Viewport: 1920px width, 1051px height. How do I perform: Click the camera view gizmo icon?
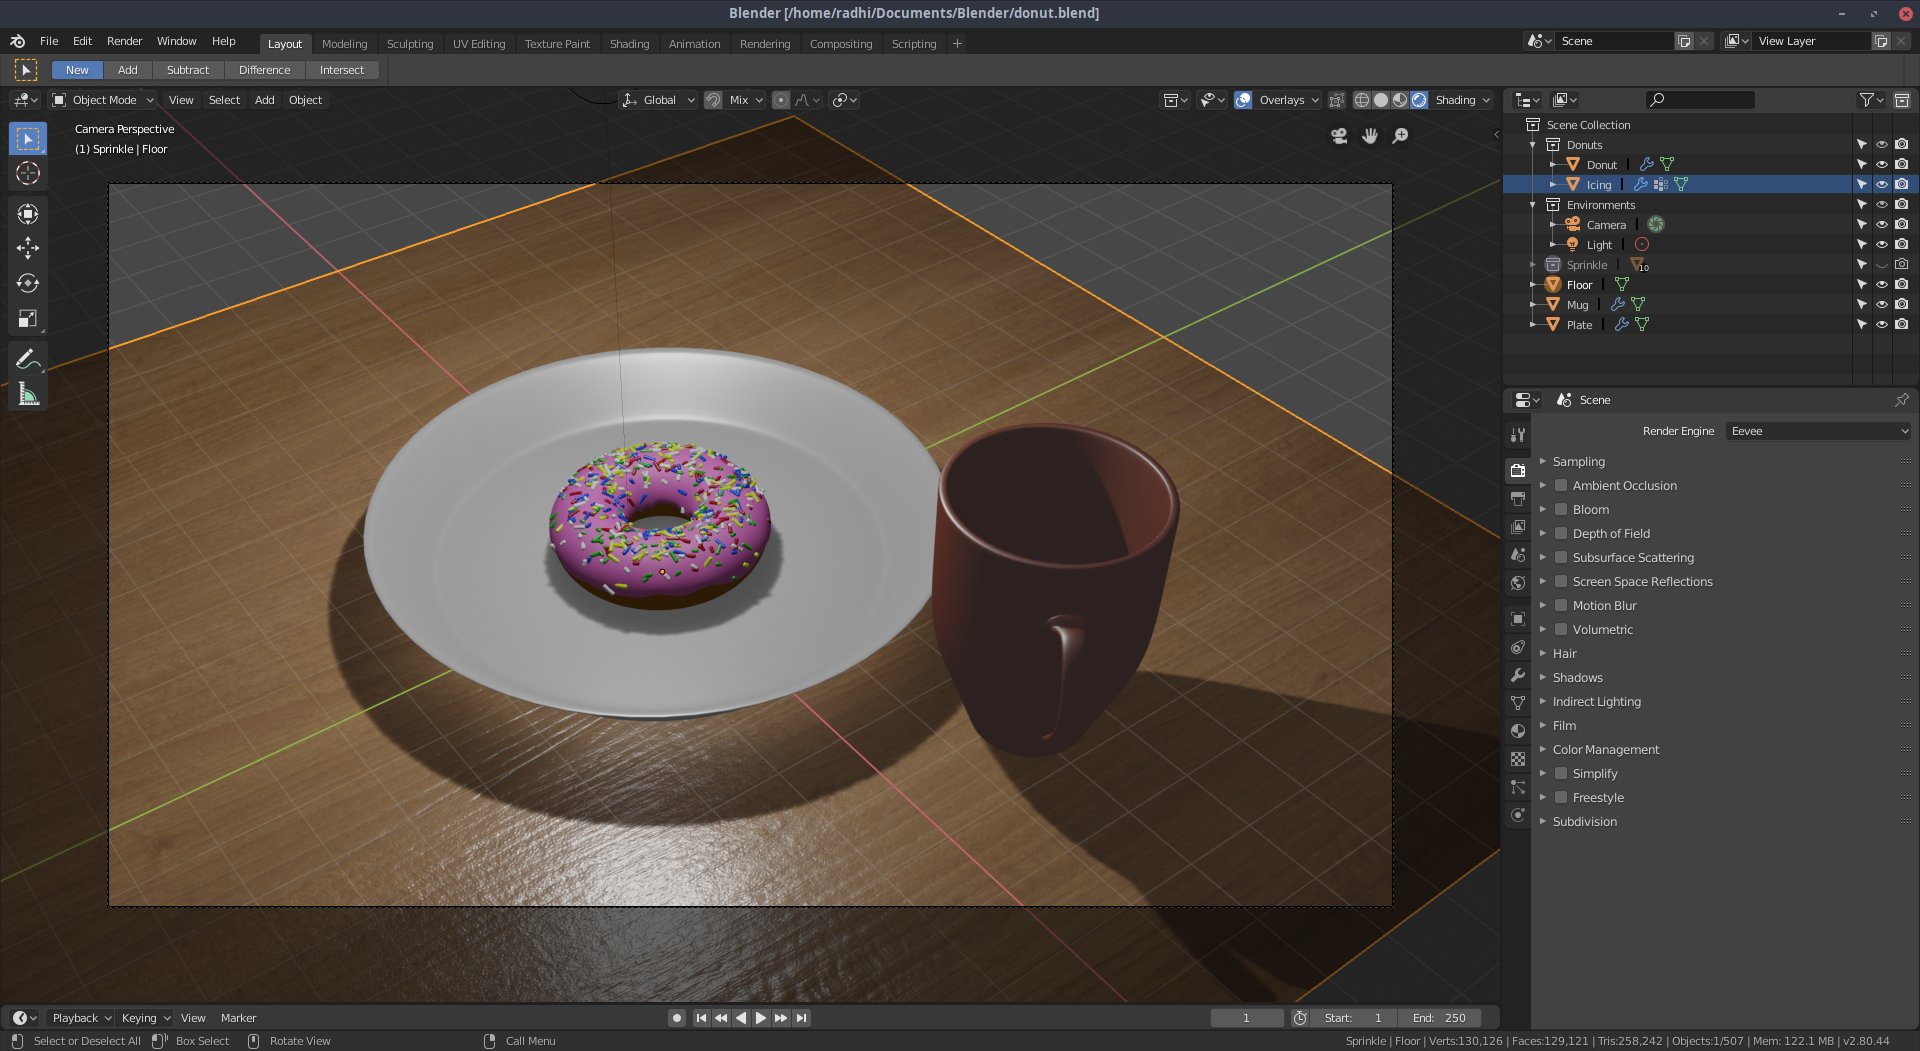(x=1339, y=135)
